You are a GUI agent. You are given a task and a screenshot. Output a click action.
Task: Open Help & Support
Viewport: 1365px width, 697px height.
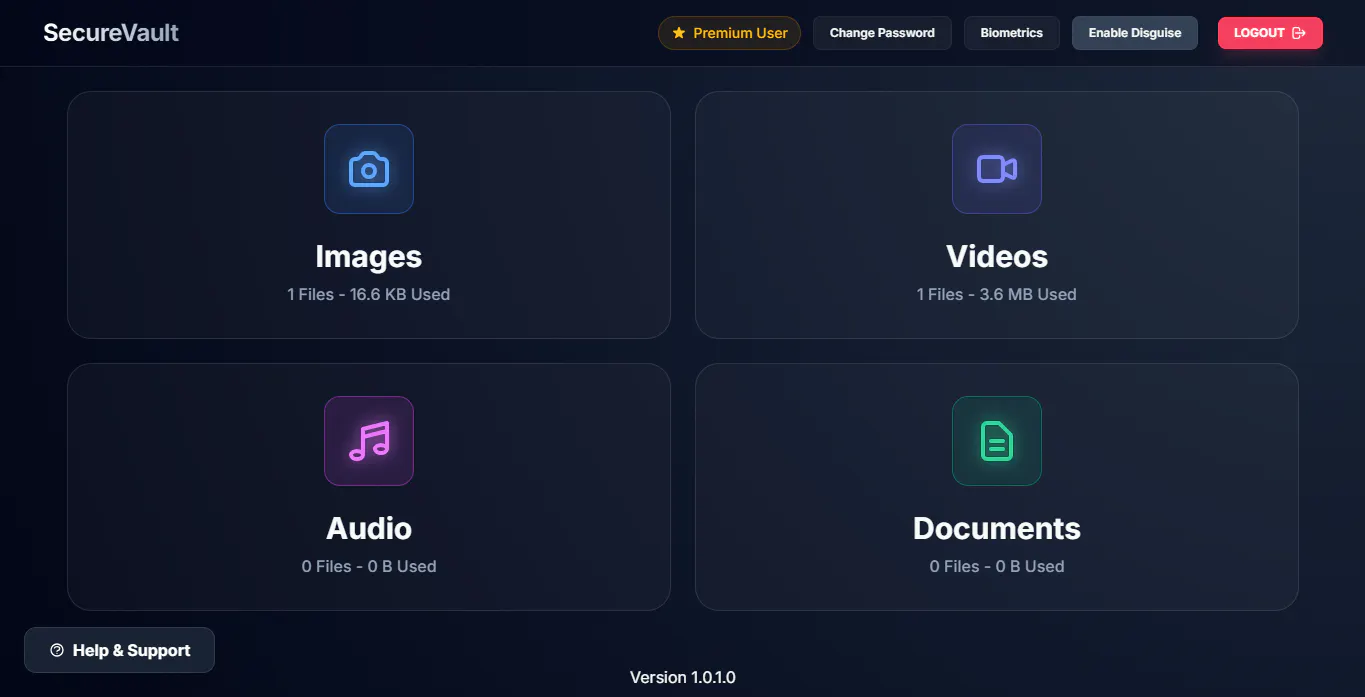coord(119,650)
